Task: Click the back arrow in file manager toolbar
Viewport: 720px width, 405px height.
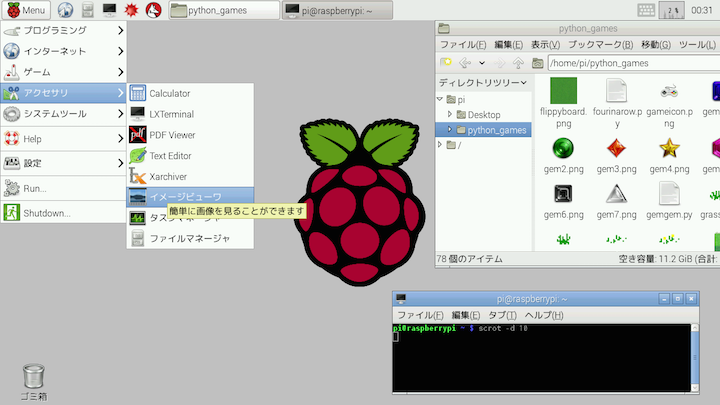Action: point(465,62)
